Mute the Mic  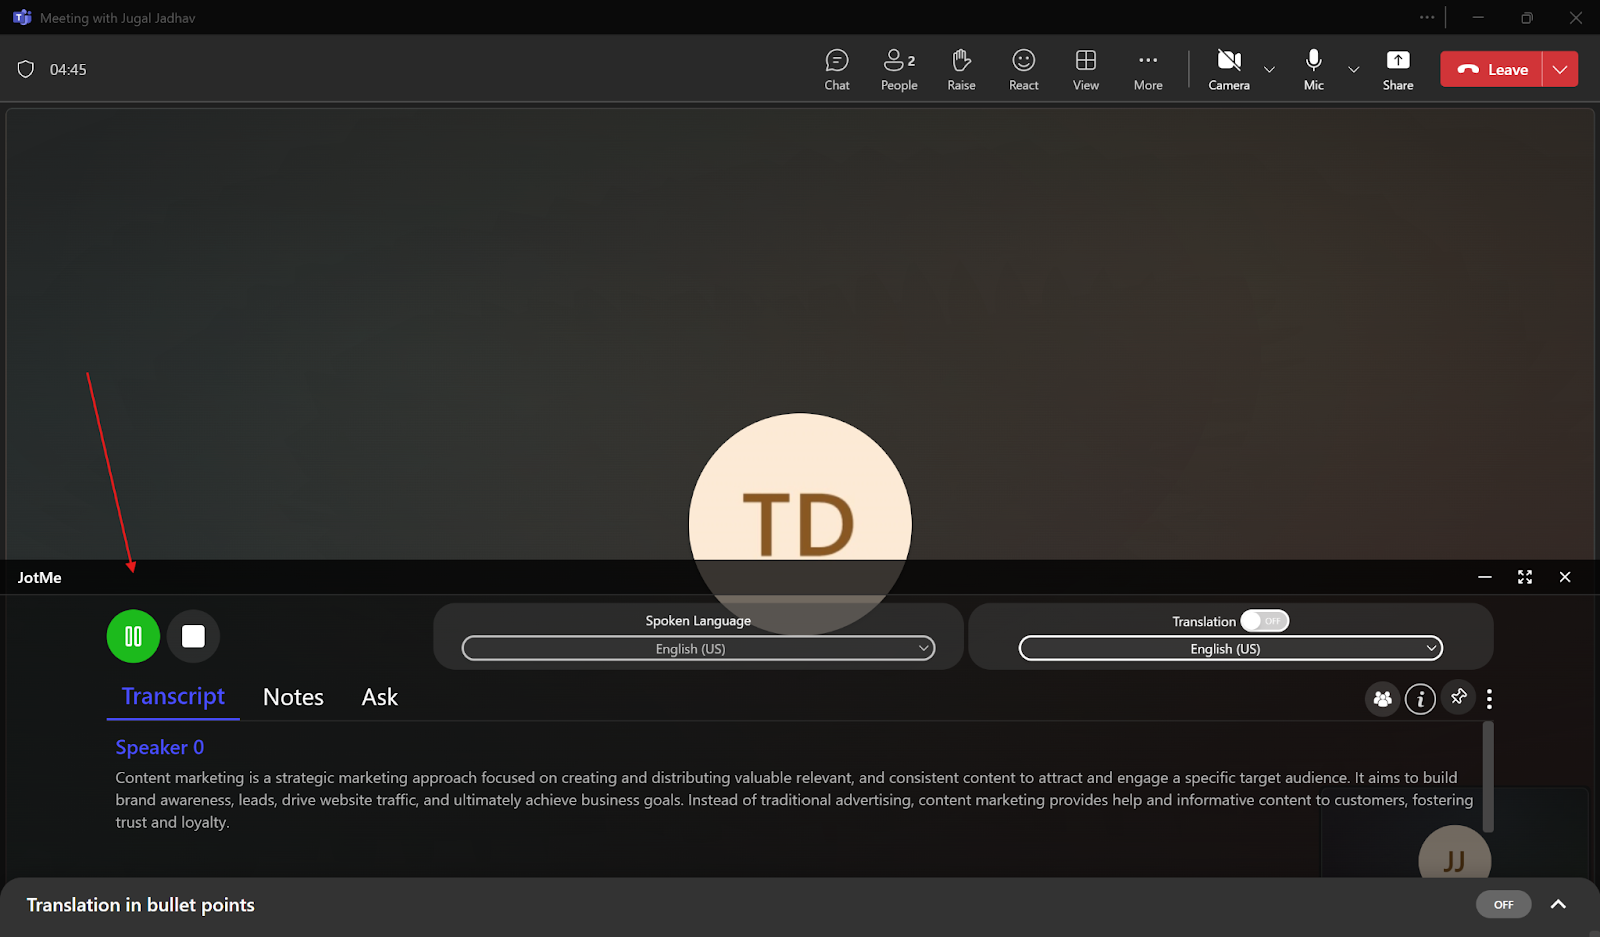(x=1314, y=70)
